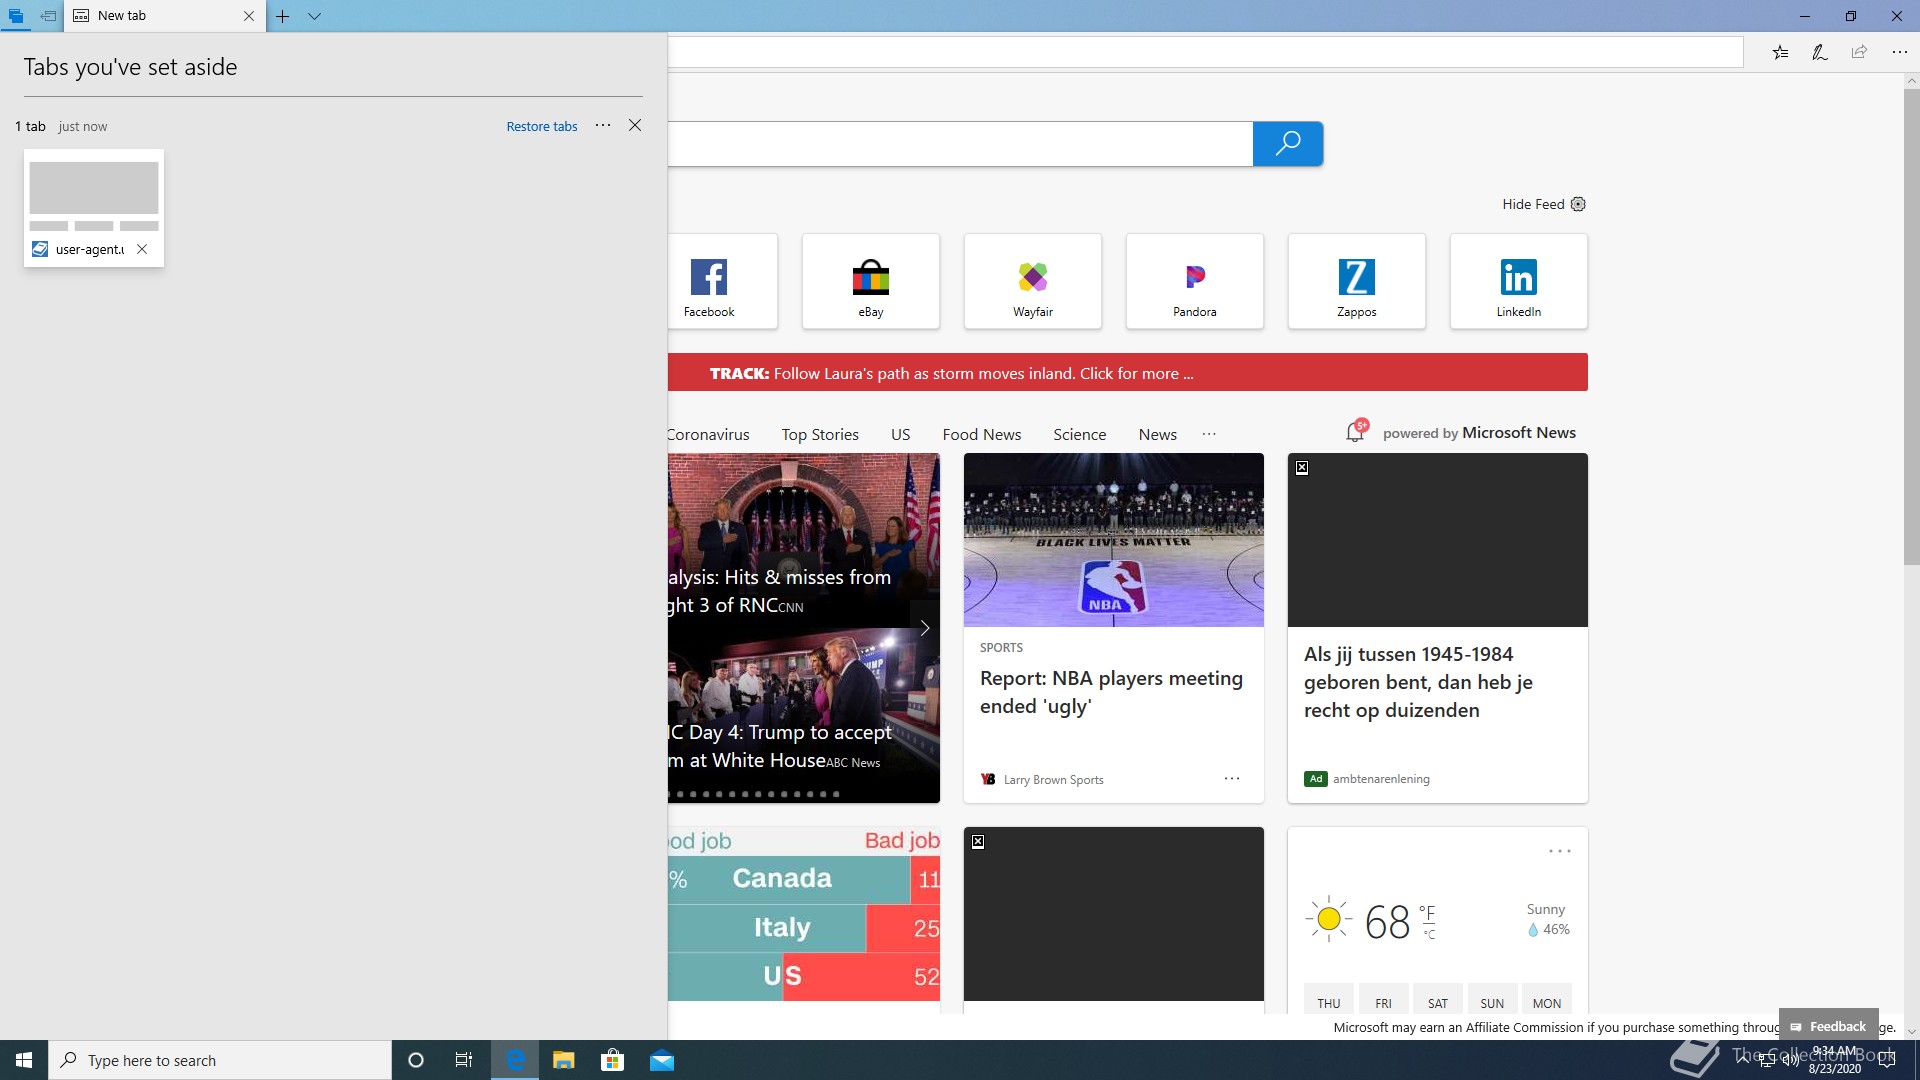
Task: Select the Food News tab
Action: [x=981, y=434]
